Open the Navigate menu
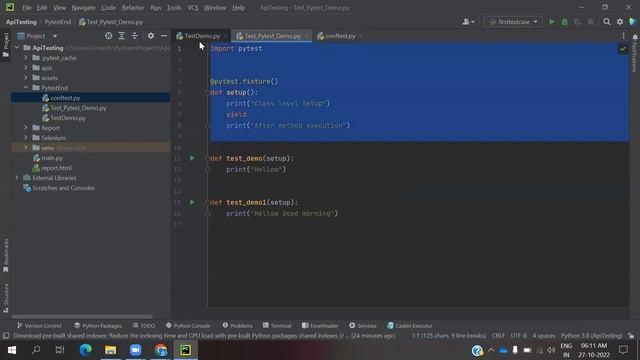Screen dimensions: 640x360 pyautogui.click(x=83, y=7)
